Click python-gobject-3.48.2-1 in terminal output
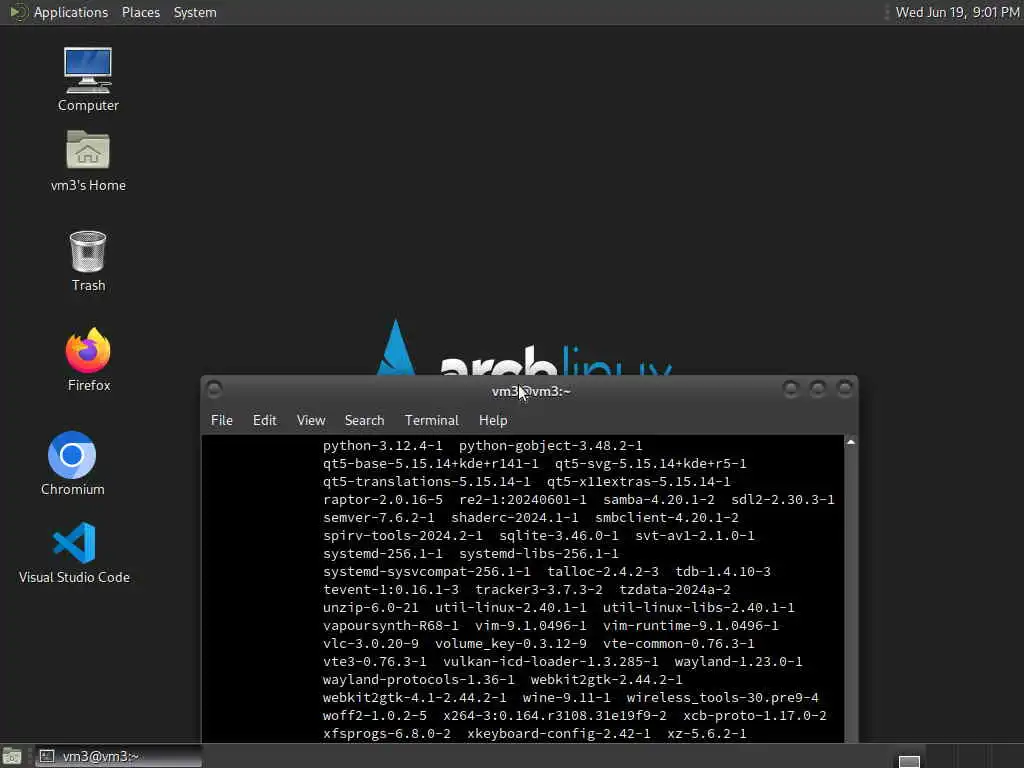This screenshot has width=1024, height=768. coord(551,445)
